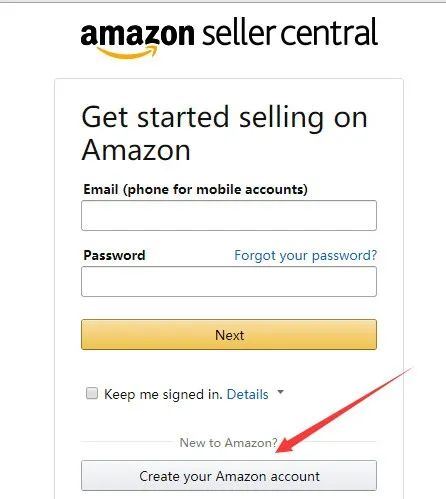Click the bold 'Password' field label

114,256
